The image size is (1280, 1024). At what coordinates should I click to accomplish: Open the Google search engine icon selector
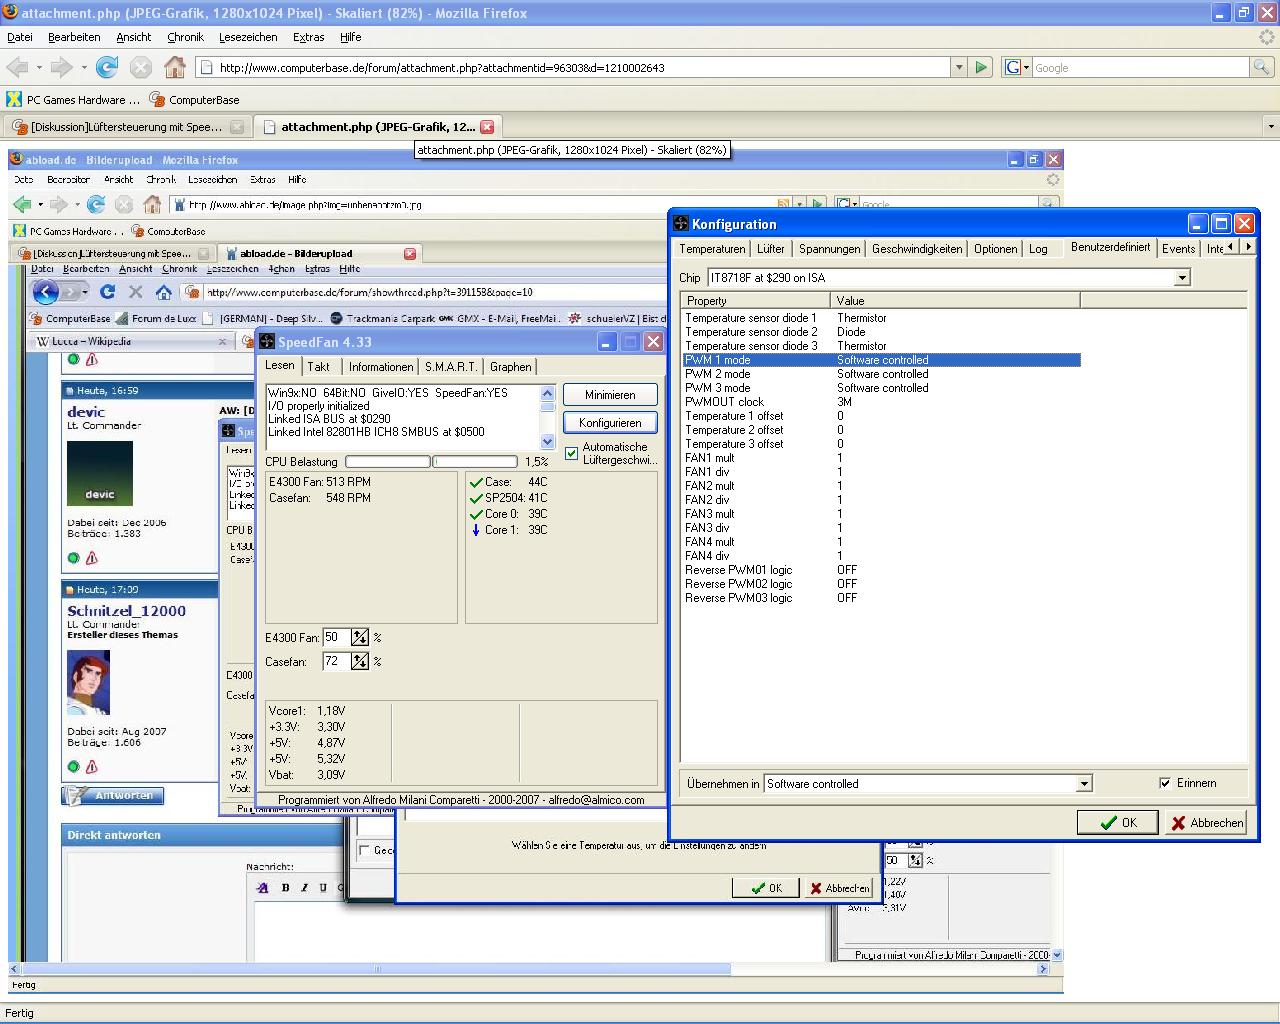1016,67
